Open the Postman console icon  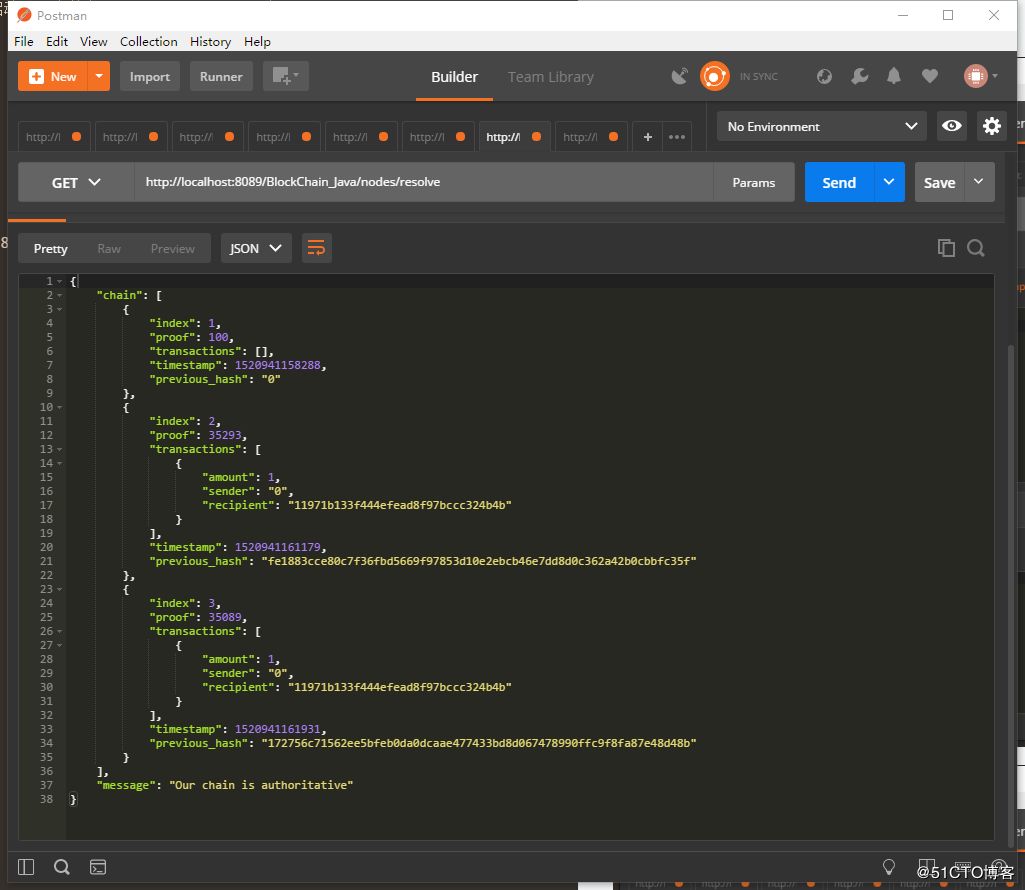pyautogui.click(x=98, y=867)
